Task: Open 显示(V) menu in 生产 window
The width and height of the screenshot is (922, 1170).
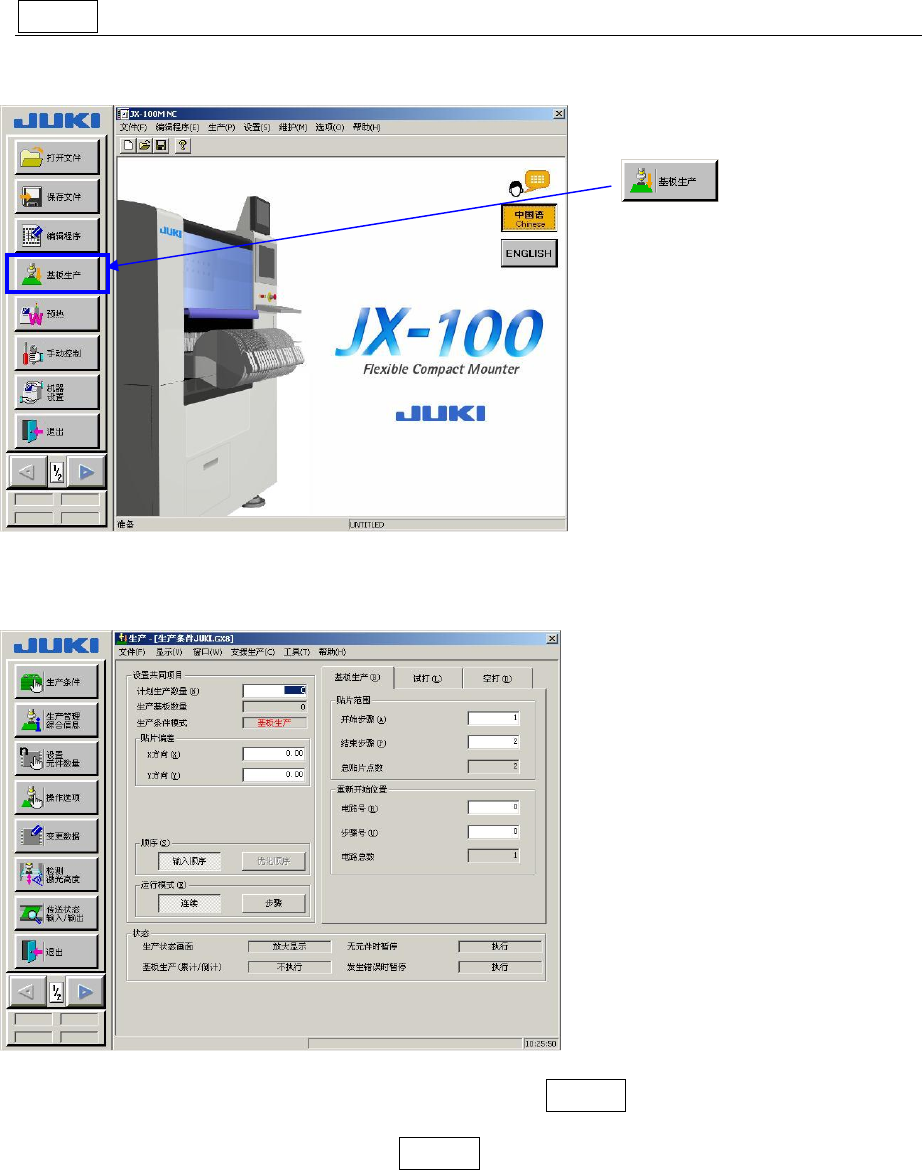Action: pyautogui.click(x=169, y=652)
